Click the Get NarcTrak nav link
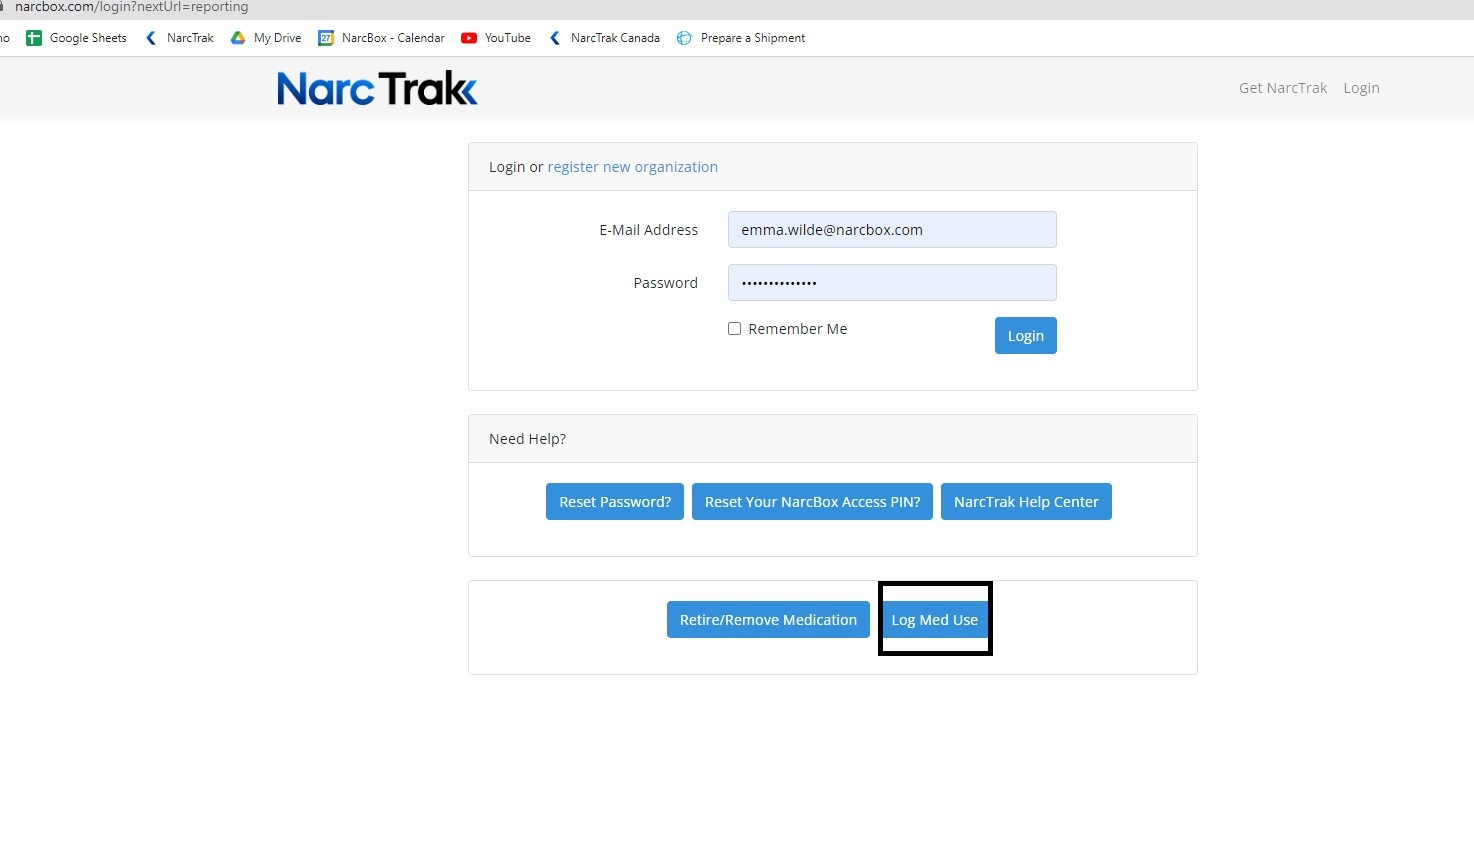Screen dimensions: 1474x867 [x=1283, y=88]
